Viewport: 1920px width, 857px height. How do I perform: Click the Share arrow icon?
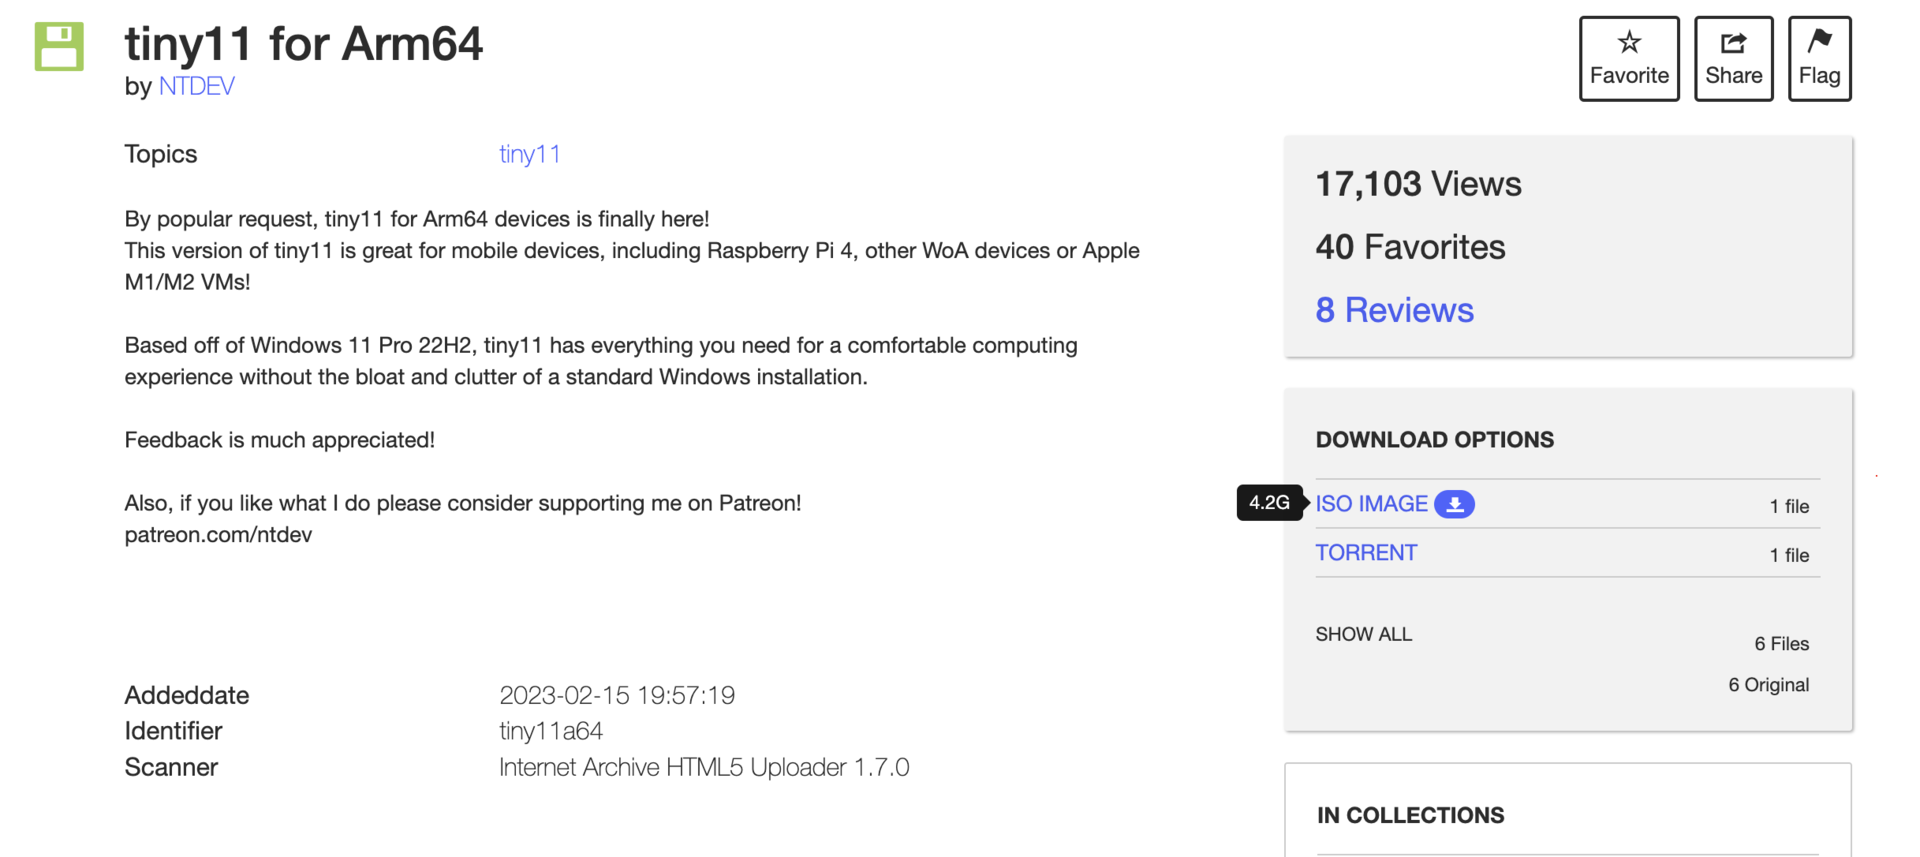coord(1733,43)
